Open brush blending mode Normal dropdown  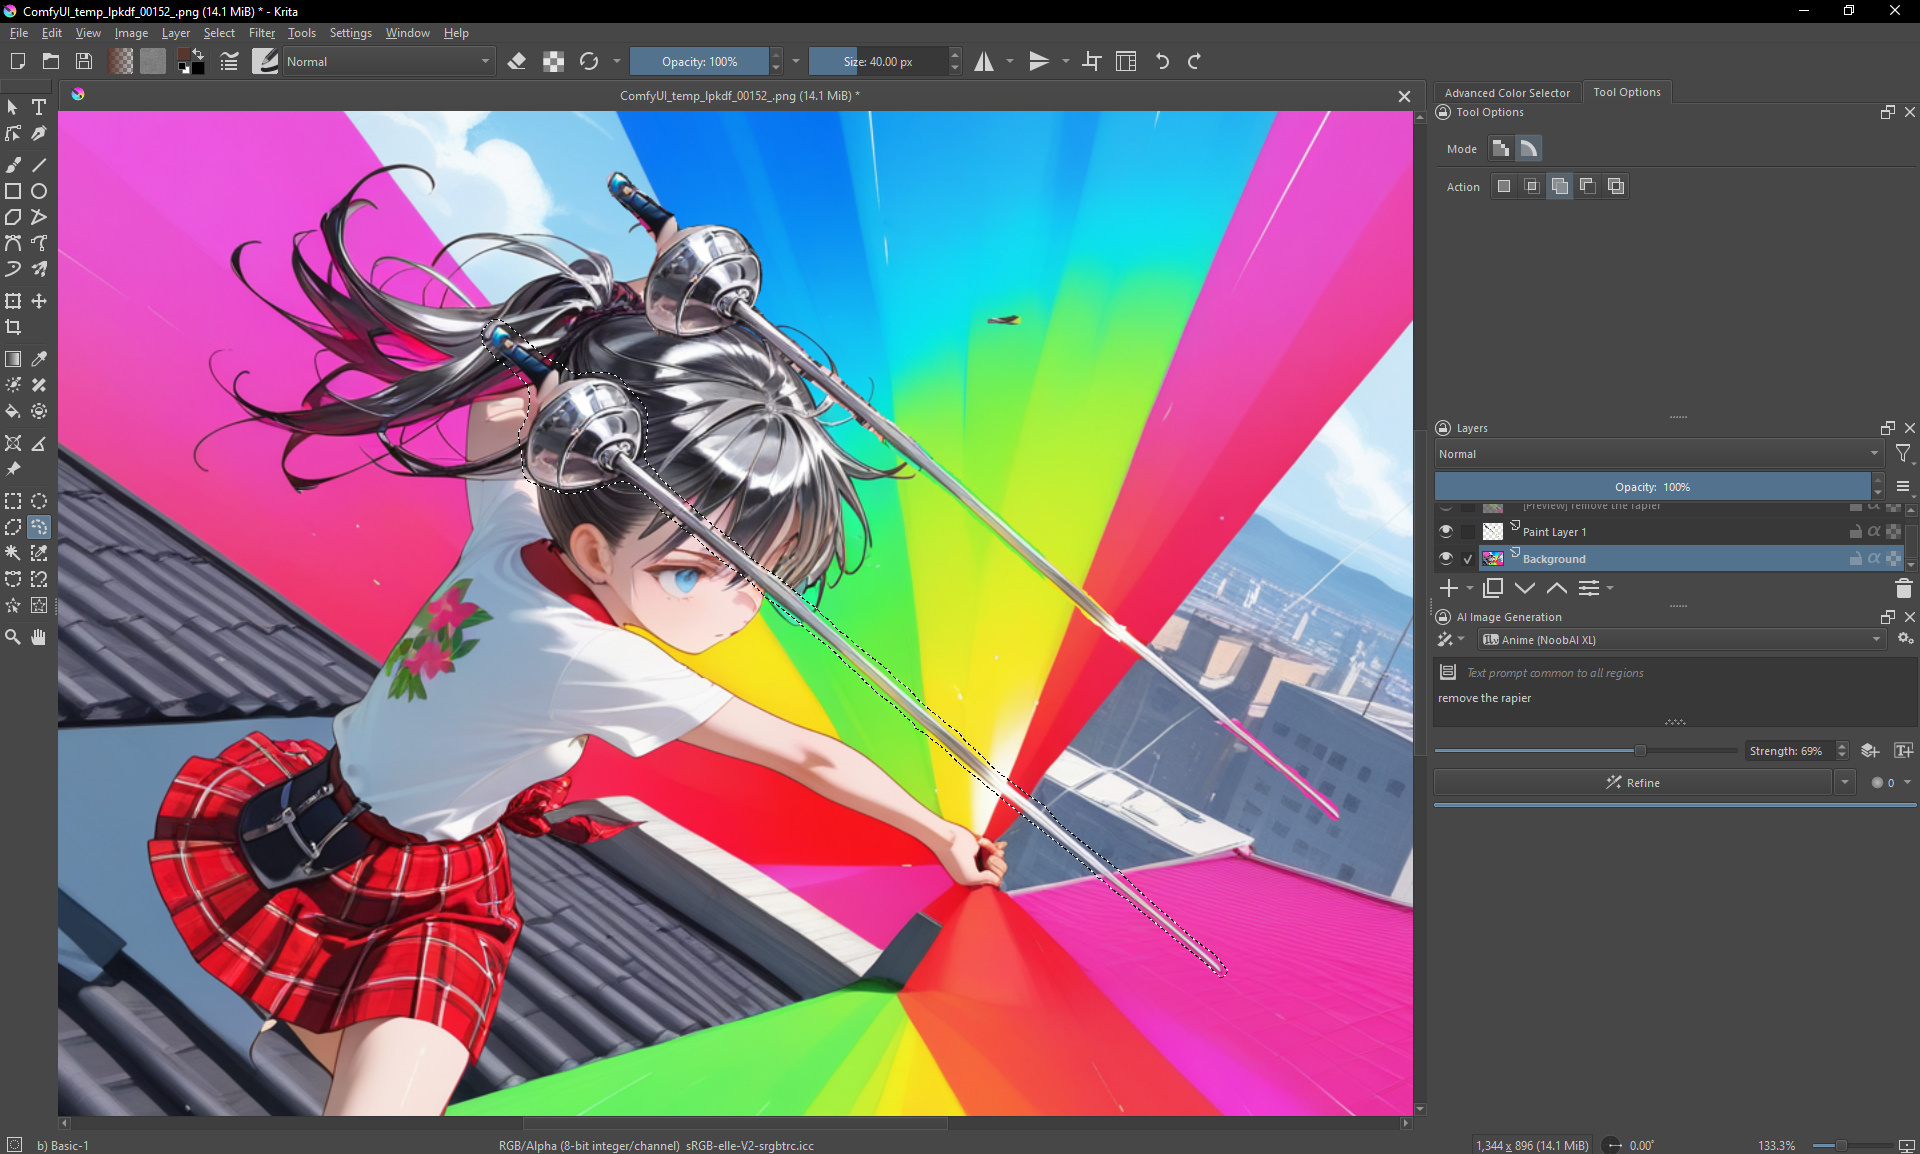(388, 61)
